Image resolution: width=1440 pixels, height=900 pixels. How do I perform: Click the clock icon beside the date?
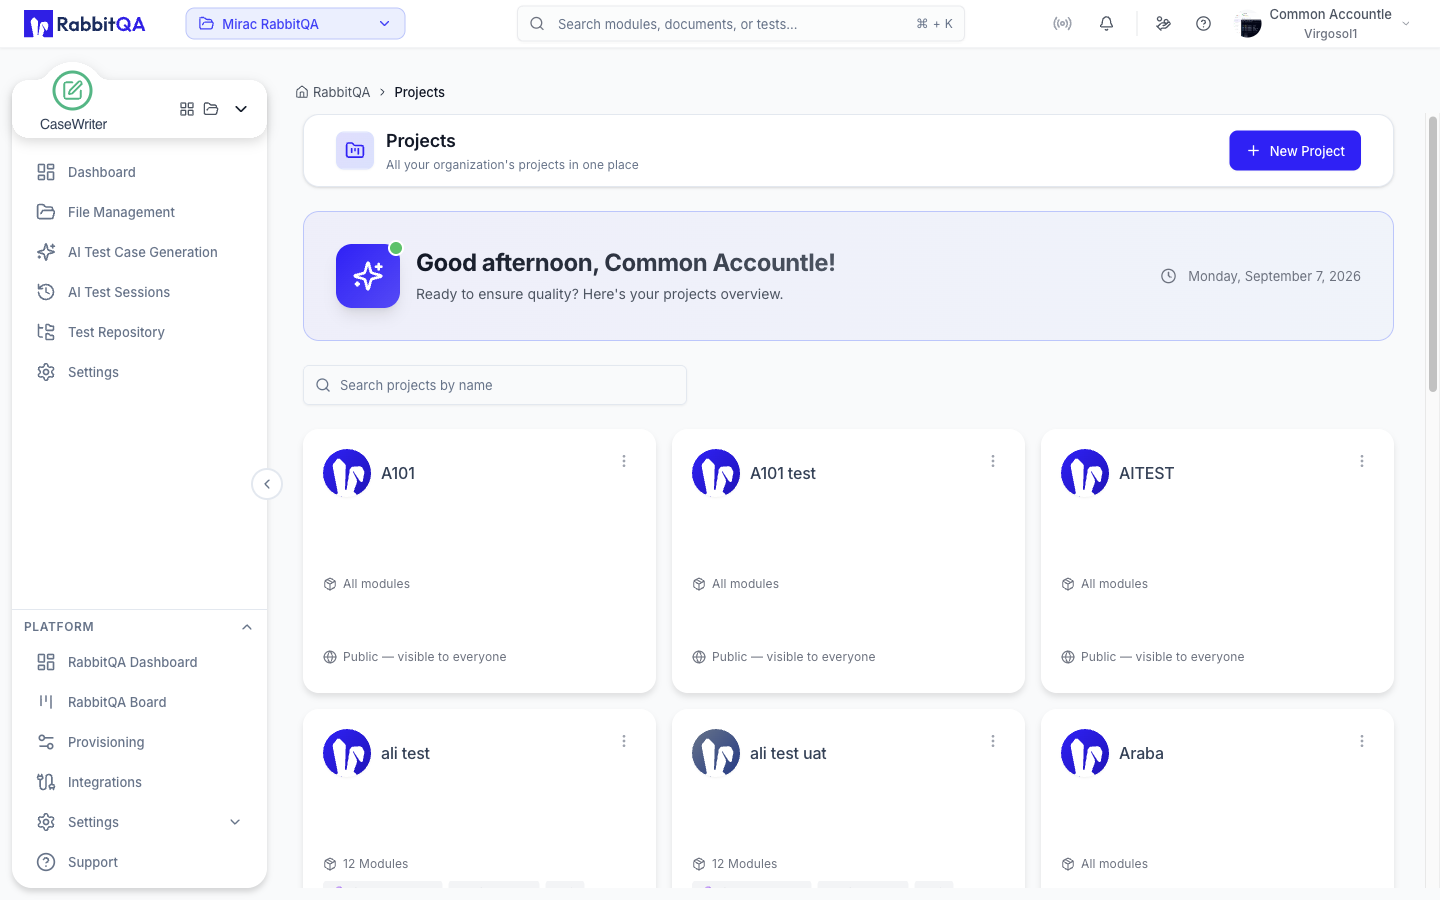tap(1168, 276)
